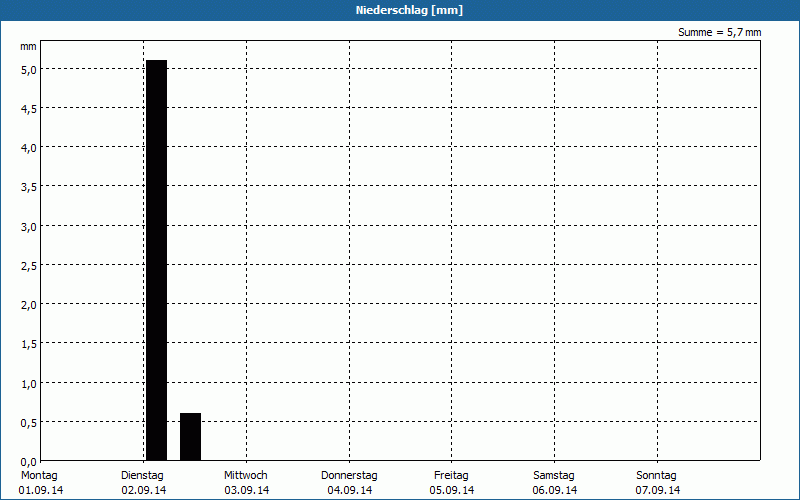Select the date 06.09.14
The height and width of the screenshot is (500, 800).
(555, 490)
